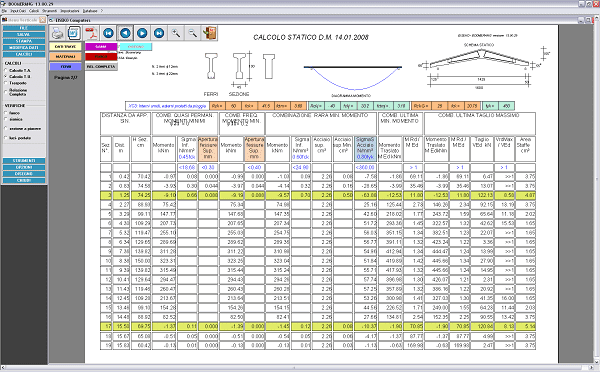Image resolution: width=600 pixels, height=373 pixels.
Task: Click the printer icon in the report toolbar
Action: (x=57, y=33)
